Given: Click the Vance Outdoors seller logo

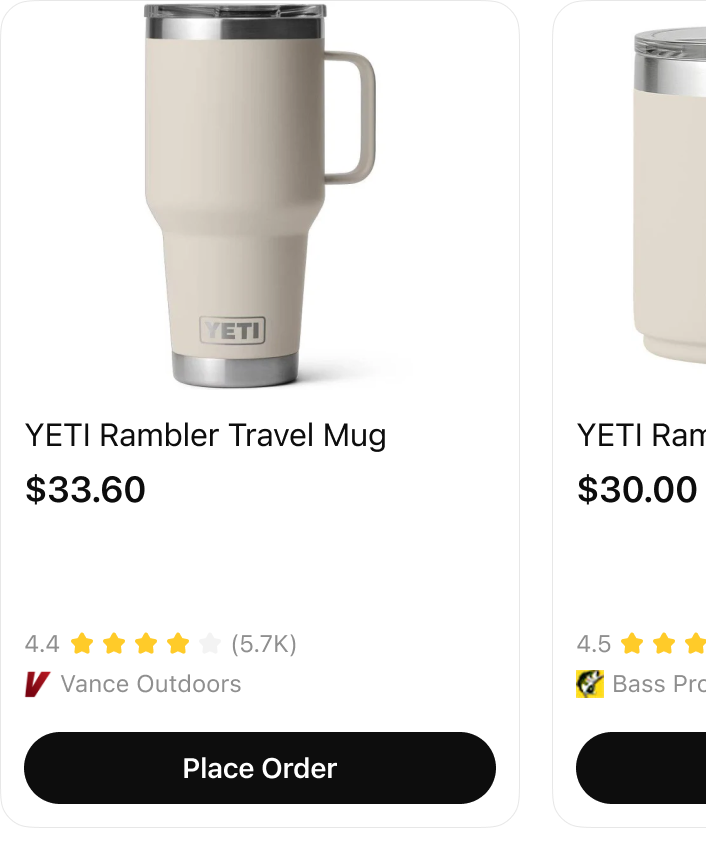Looking at the screenshot, I should click(x=36, y=684).
